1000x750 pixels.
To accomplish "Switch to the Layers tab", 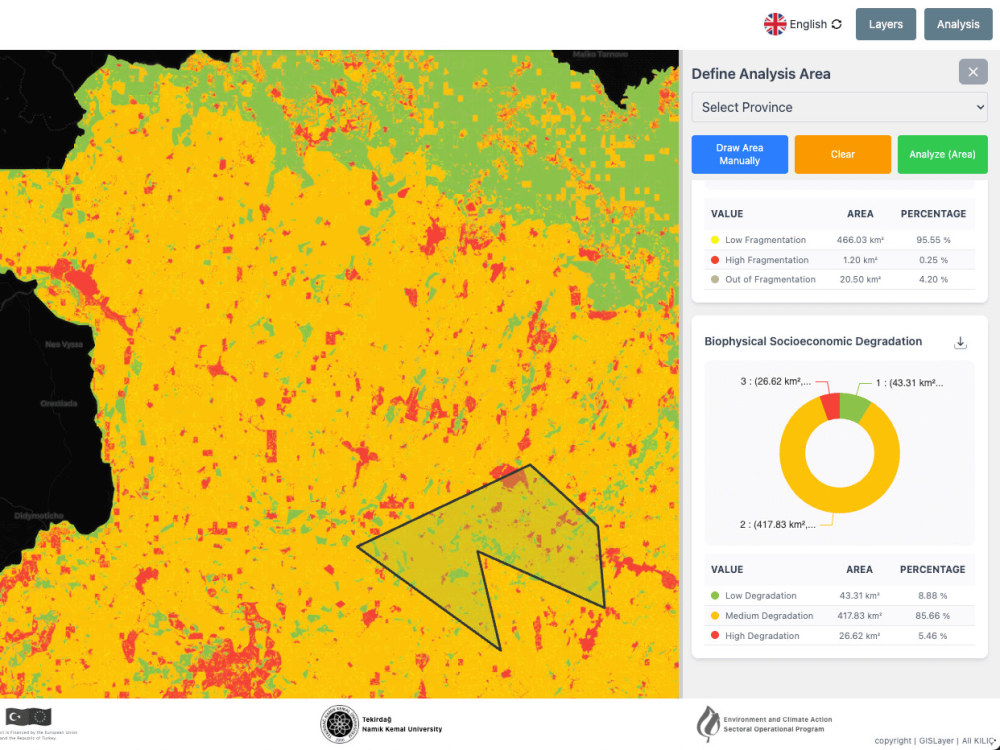I will tap(885, 24).
